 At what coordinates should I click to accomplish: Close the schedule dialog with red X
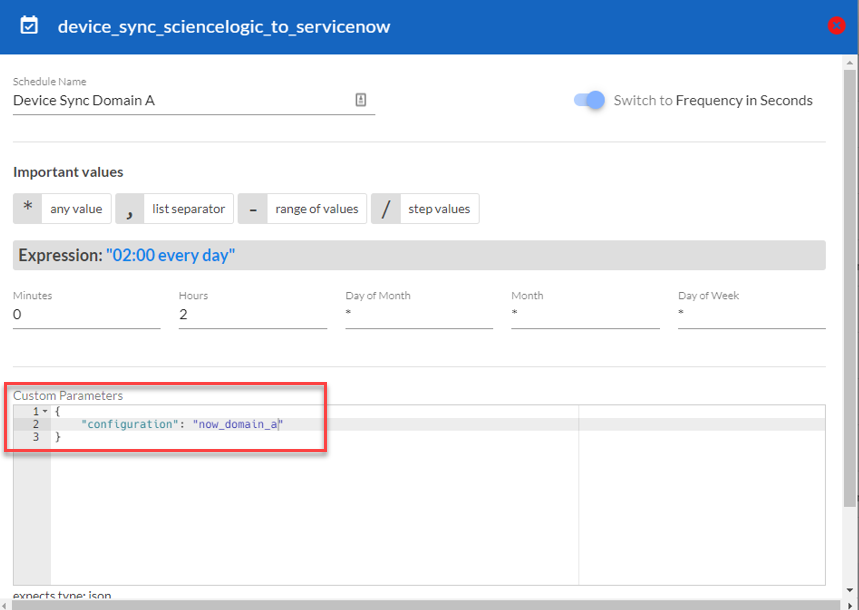pyautogui.click(x=836, y=26)
